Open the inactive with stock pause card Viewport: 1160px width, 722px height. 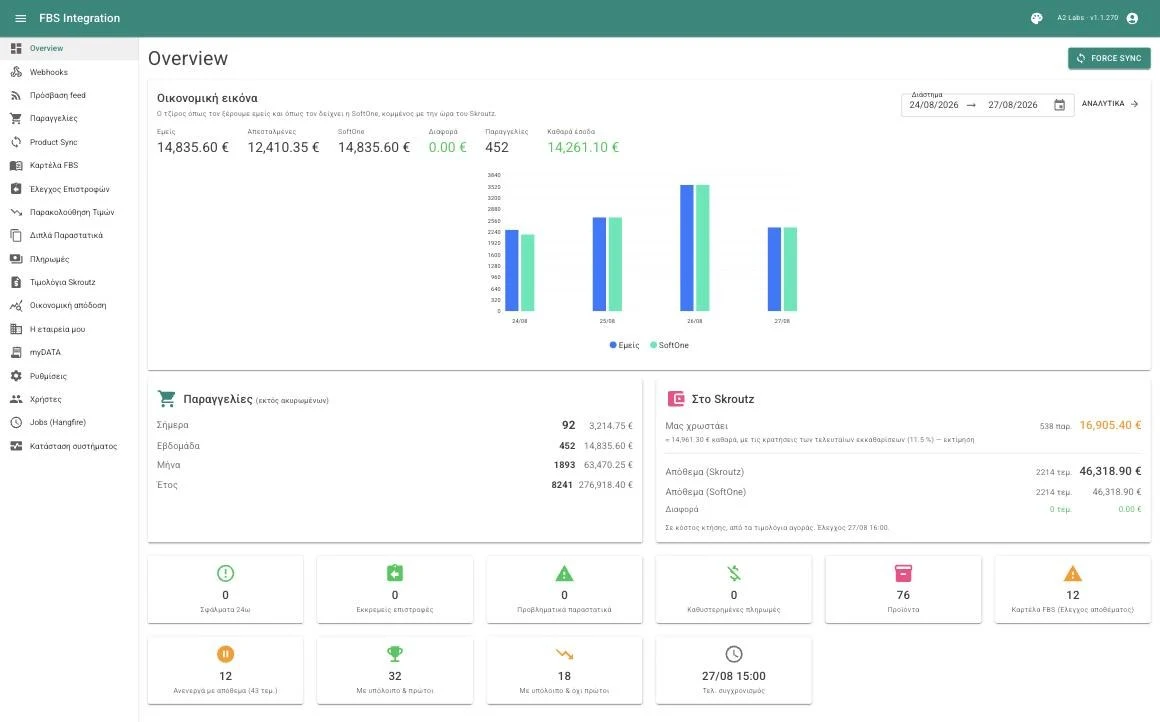[226, 670]
